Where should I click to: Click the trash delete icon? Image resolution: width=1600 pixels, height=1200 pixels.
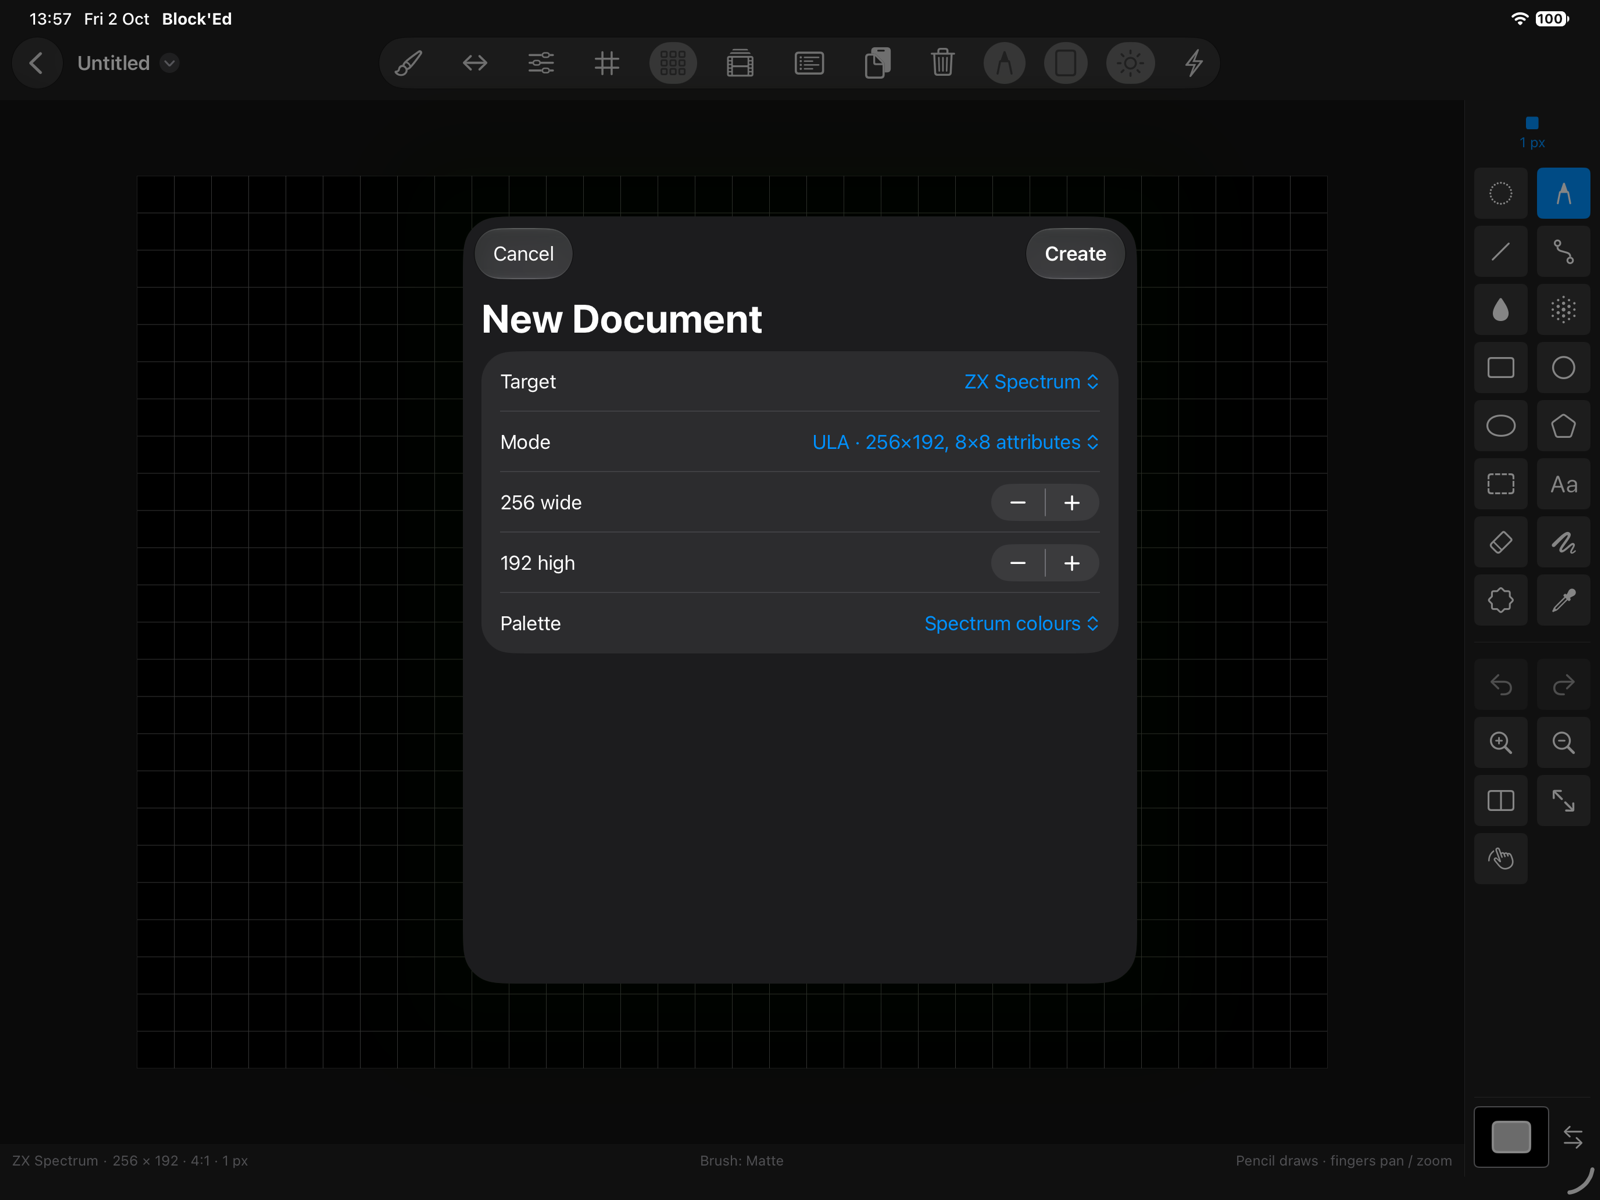click(x=942, y=63)
